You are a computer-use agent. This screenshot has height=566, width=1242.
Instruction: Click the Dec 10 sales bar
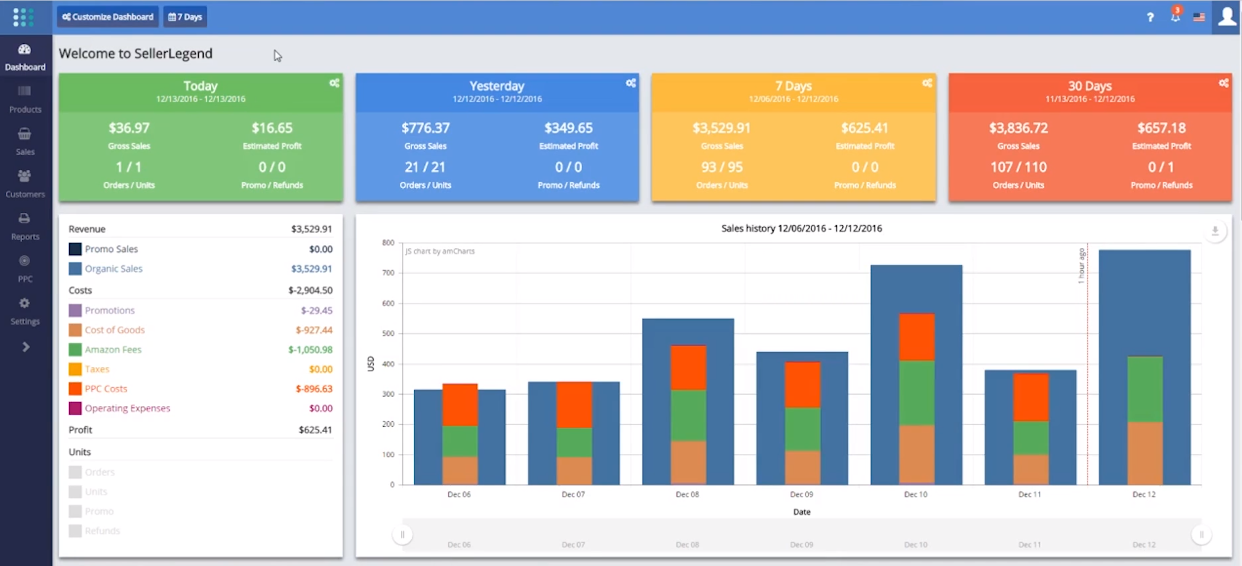coord(916,375)
